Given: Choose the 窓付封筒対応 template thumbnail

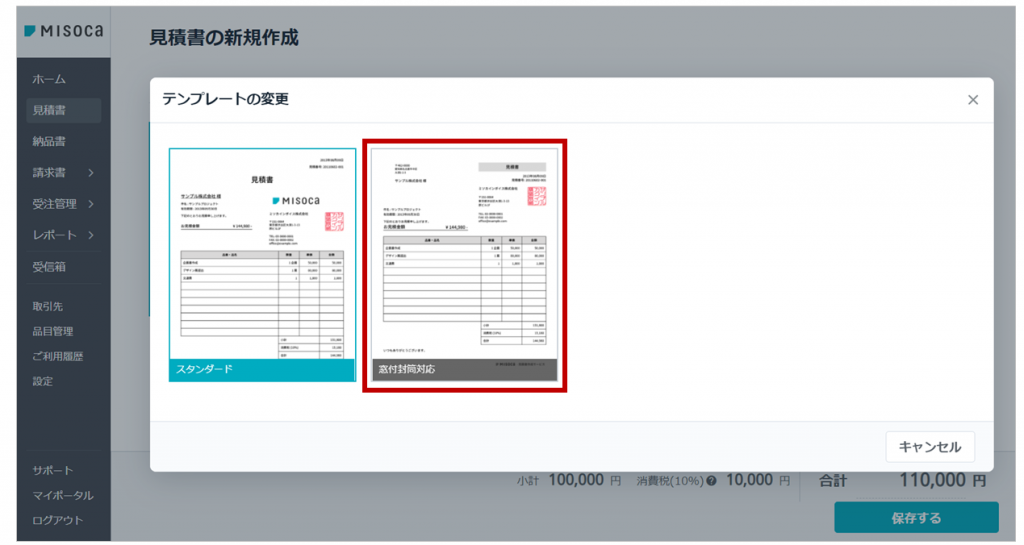Looking at the screenshot, I should pos(464,264).
